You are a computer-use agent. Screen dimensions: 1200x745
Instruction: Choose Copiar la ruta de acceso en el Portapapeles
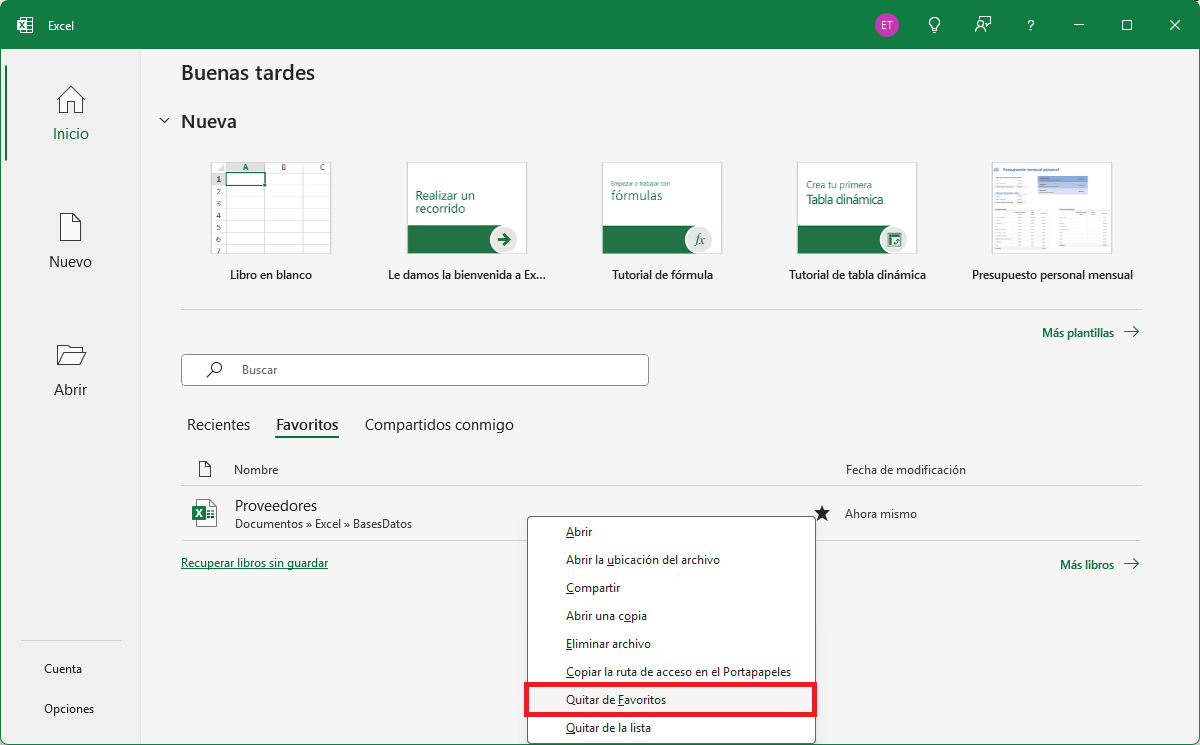[671, 672]
